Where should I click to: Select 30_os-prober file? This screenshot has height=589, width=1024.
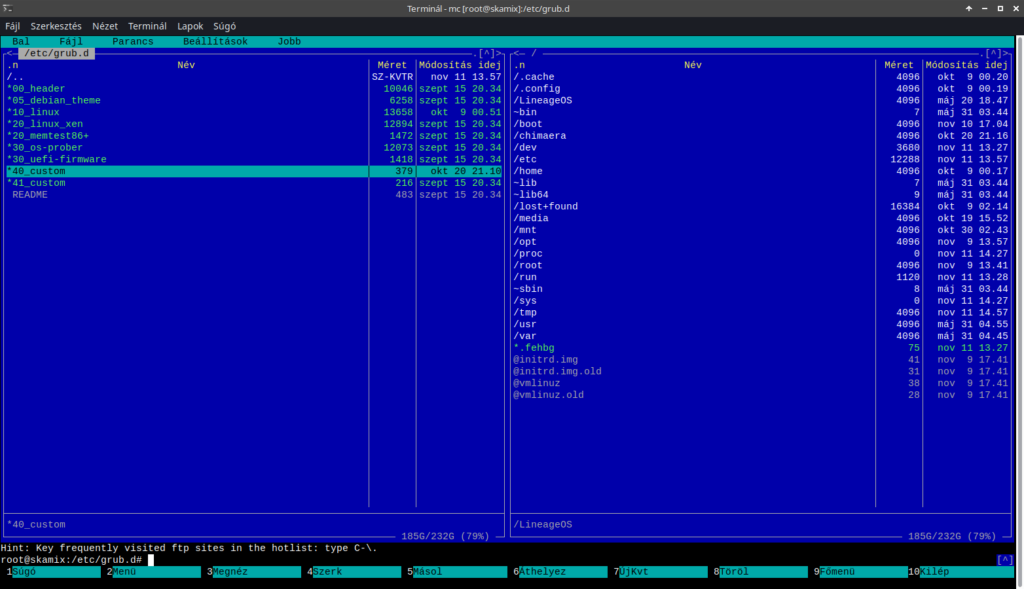click(x=253, y=148)
